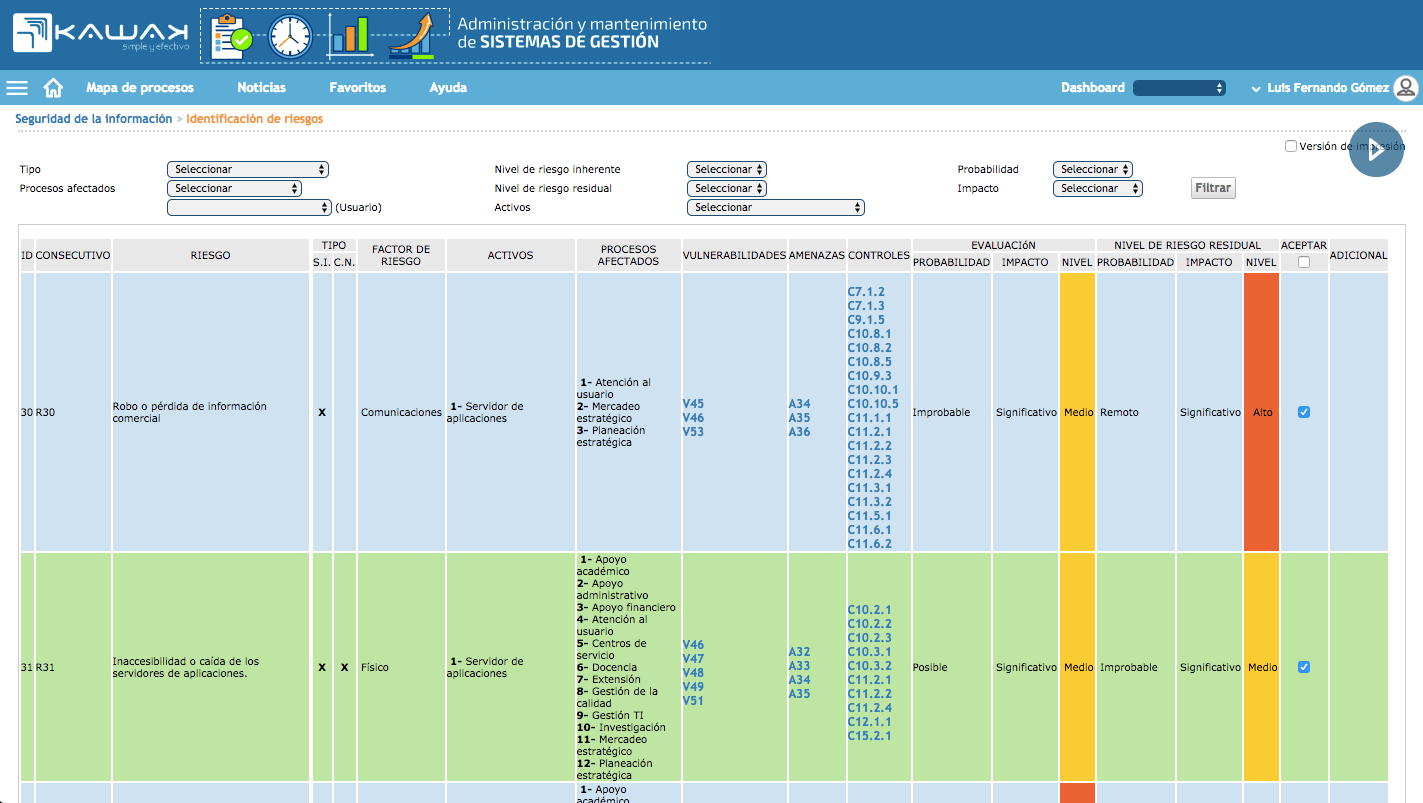1423x803 pixels.
Task: Open the Nivel de riesgo residual dropdown
Action: (727, 188)
